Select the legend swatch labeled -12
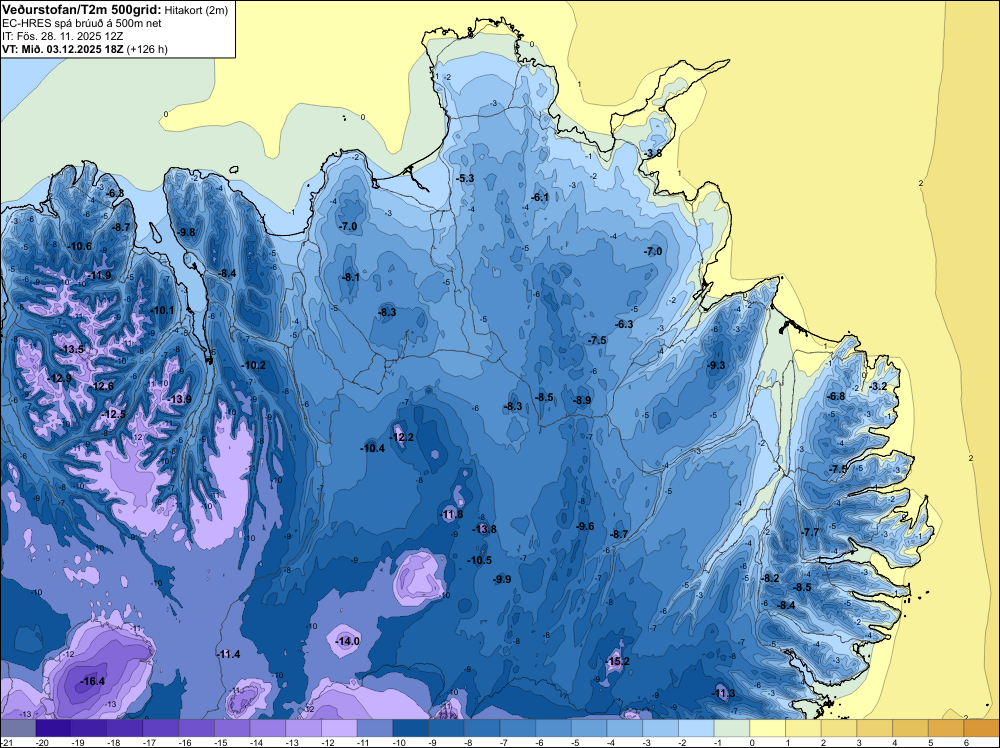 coord(339,728)
